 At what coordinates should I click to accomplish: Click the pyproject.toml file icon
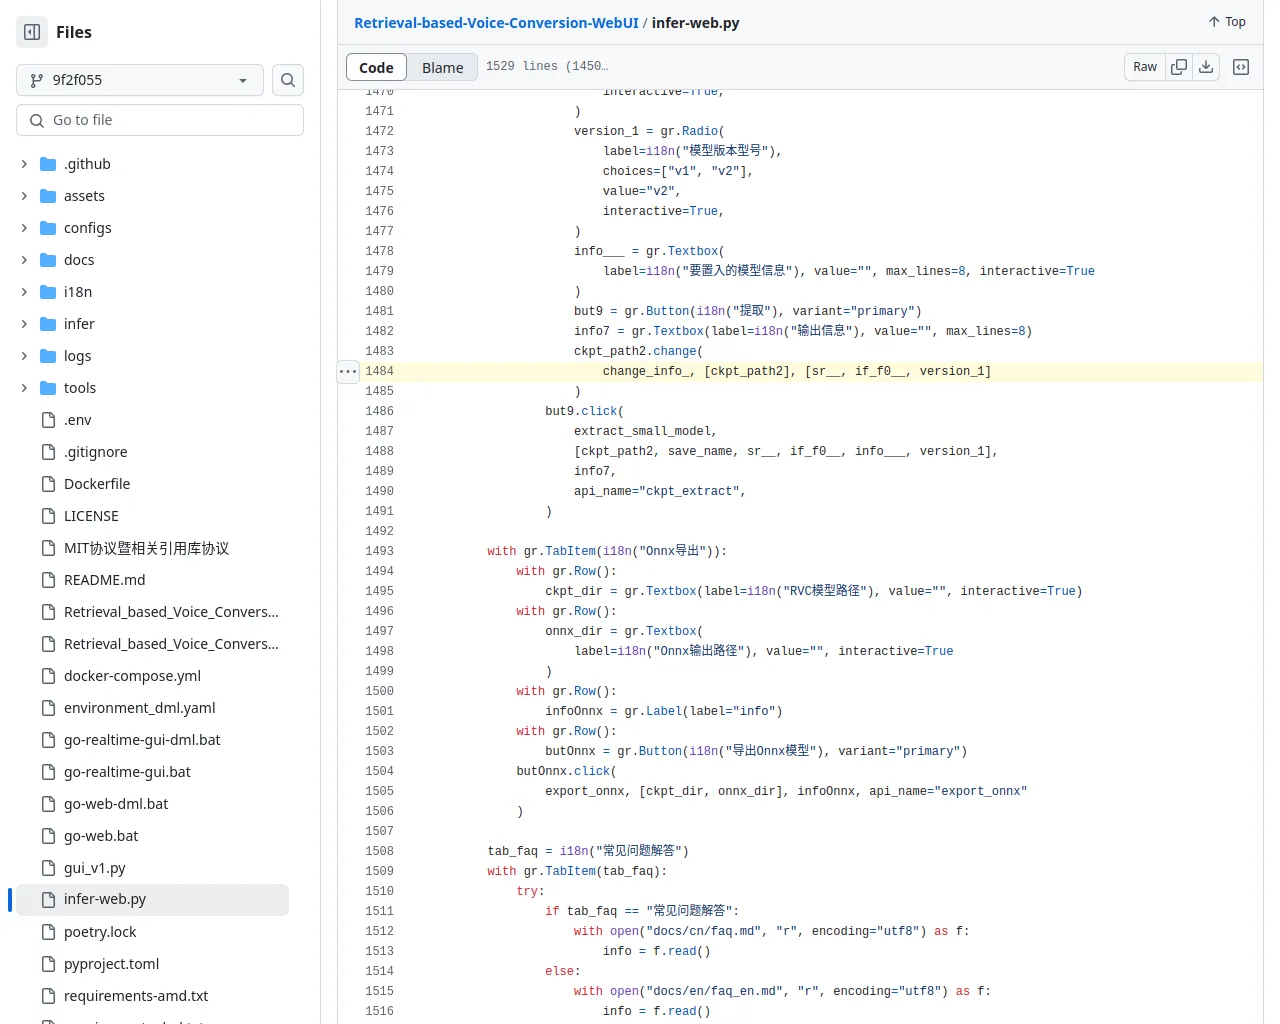48,964
